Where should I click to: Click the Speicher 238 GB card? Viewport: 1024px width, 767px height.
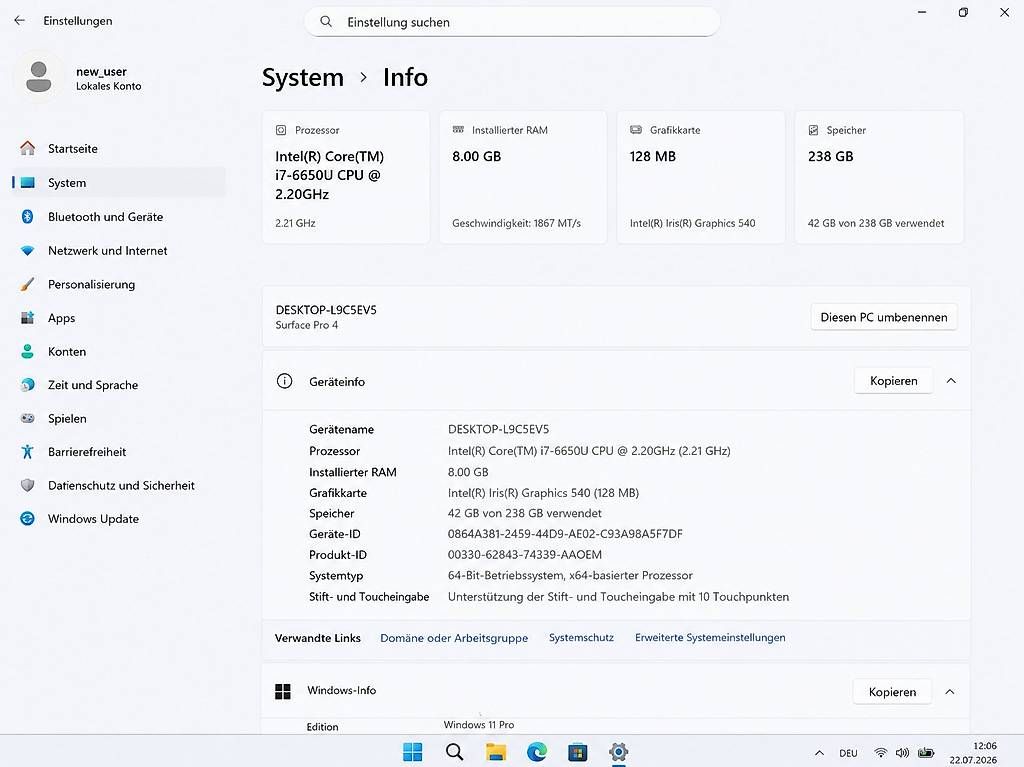879,177
